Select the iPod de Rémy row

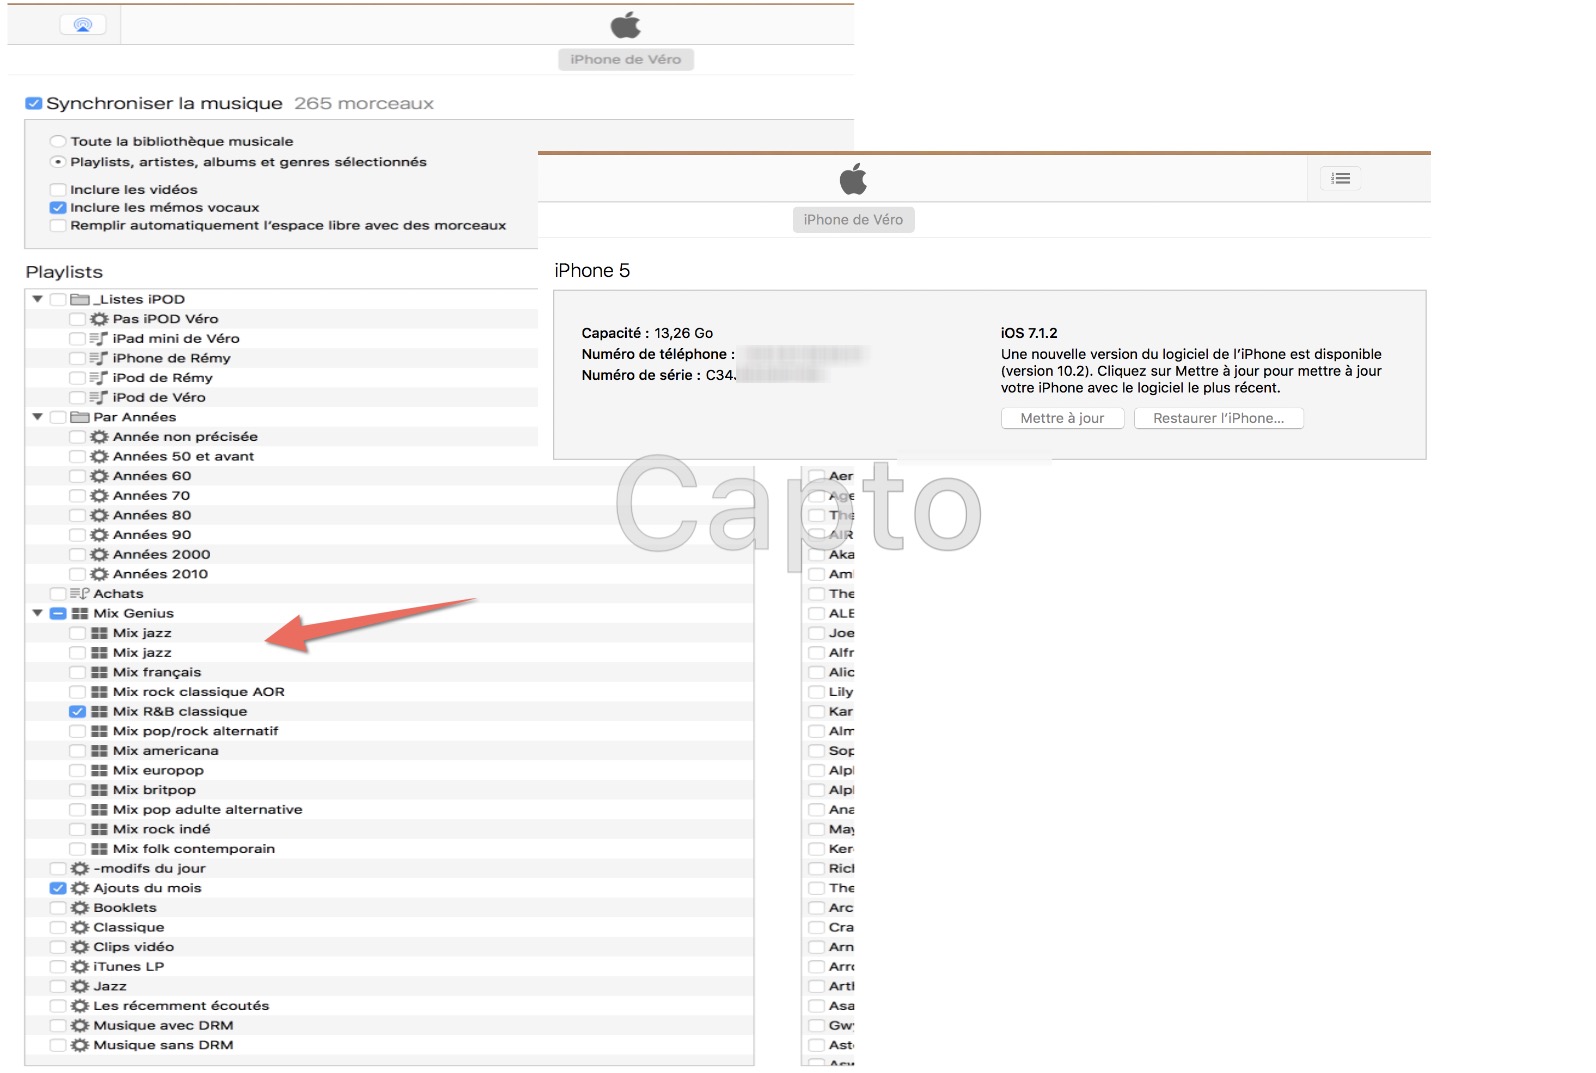[x=282, y=378]
